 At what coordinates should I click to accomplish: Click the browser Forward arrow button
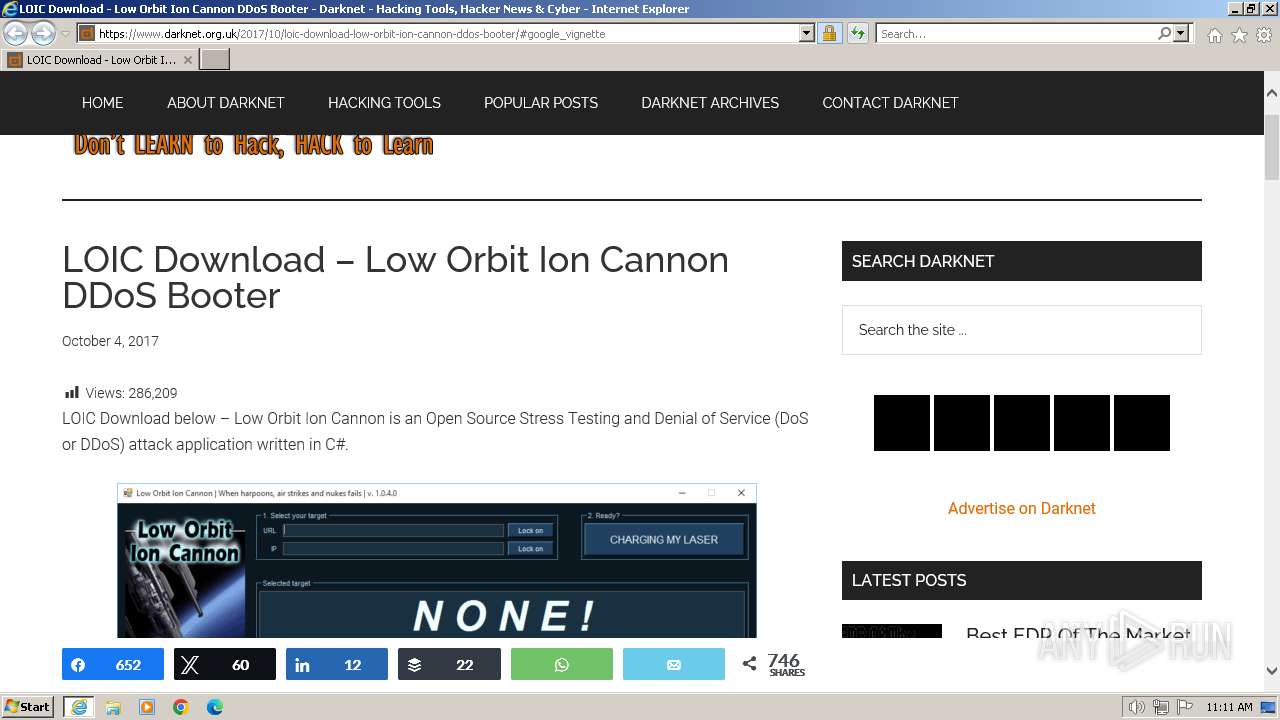point(43,34)
